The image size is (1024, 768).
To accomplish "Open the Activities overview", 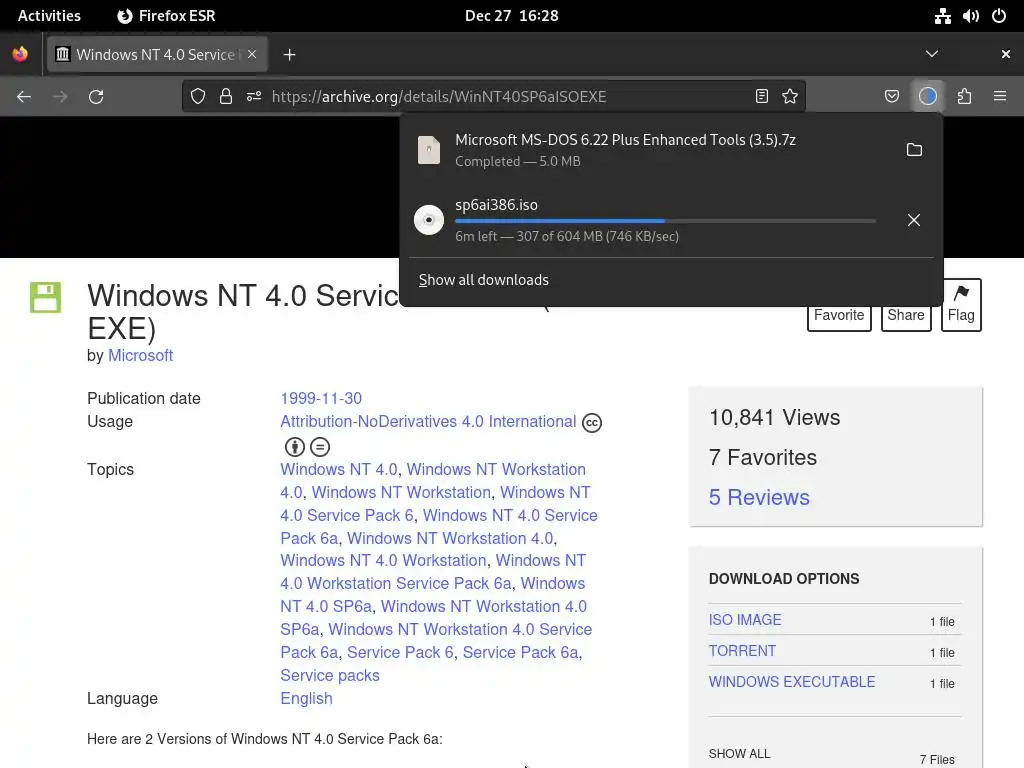I will point(49,16).
